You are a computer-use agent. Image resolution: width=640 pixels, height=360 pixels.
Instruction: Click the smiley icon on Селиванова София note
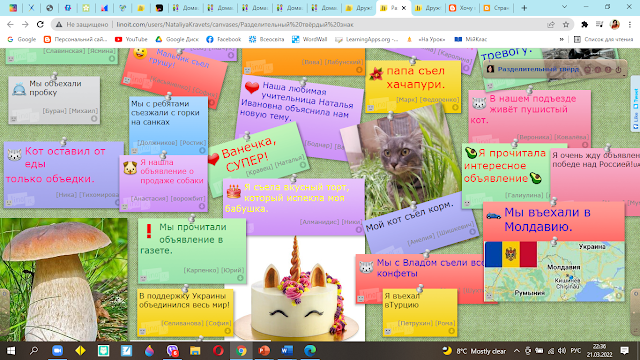coord(142,331)
